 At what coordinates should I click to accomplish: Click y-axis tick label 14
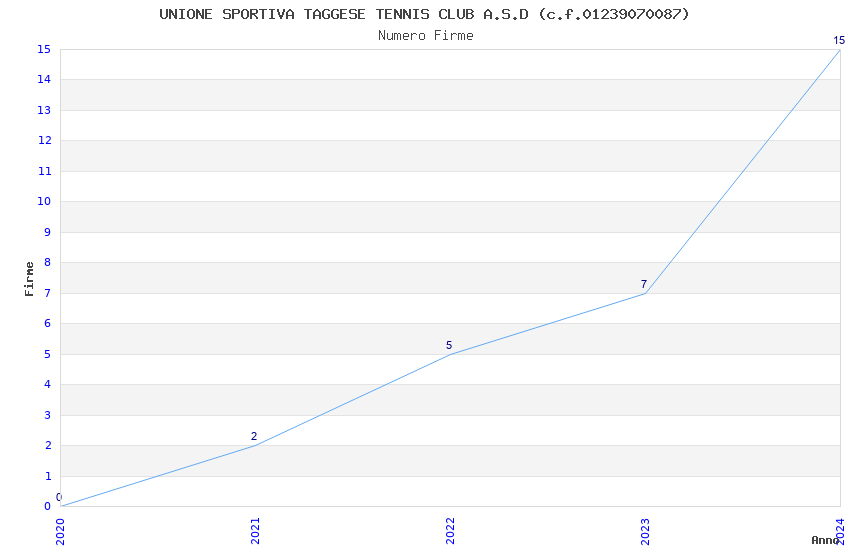44,80
